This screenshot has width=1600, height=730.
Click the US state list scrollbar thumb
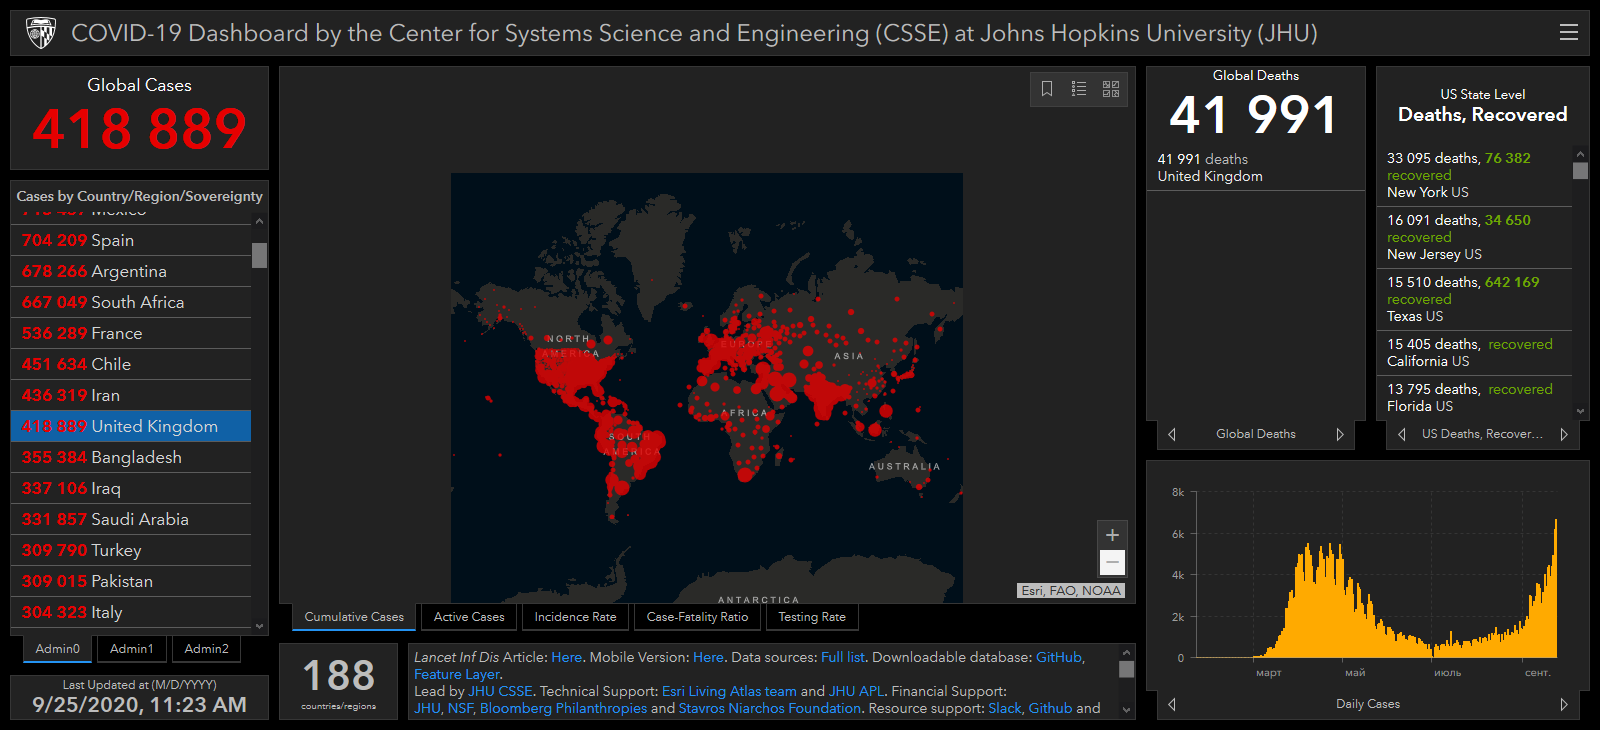tap(1580, 171)
